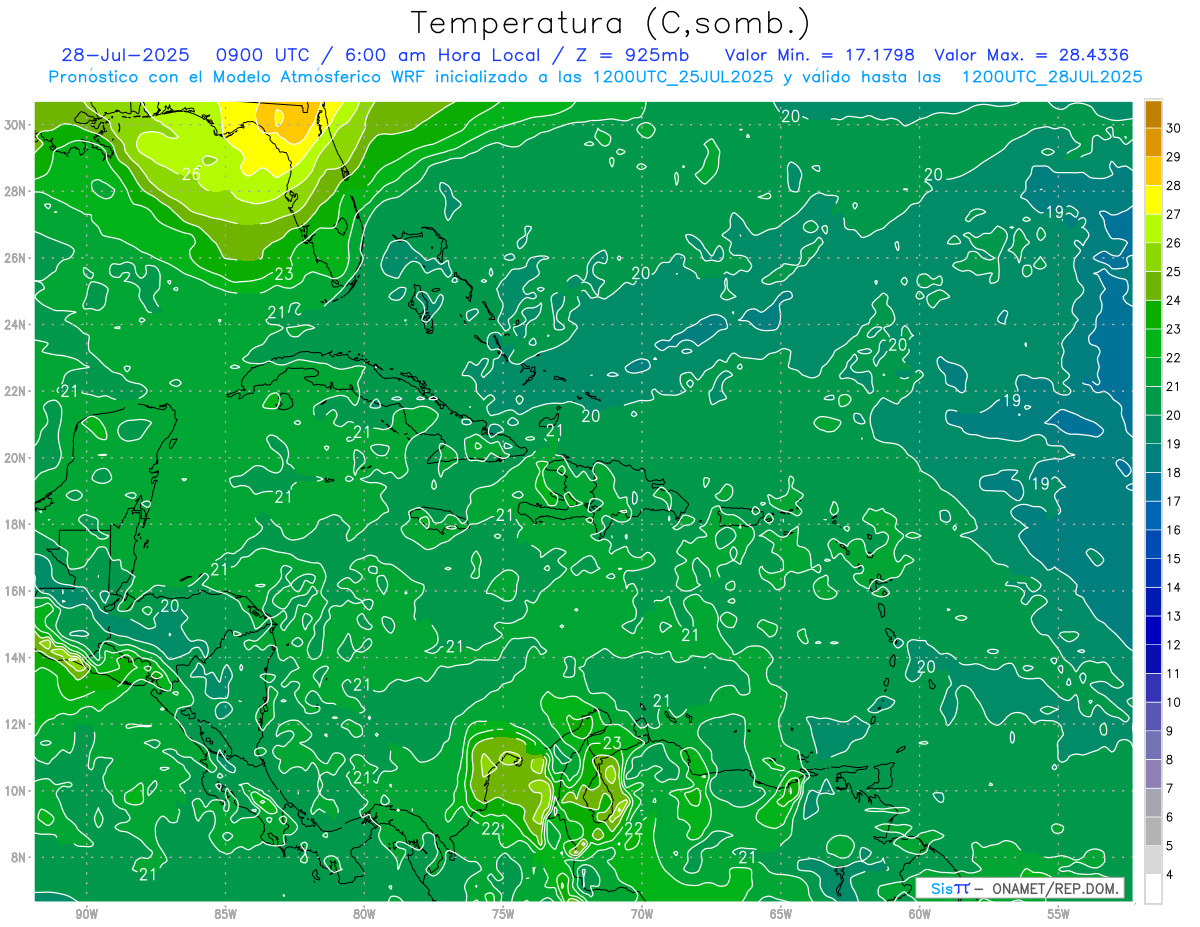Click the '55W' longitude axis label
Image resolution: width=1200 pixels, height=927 pixels.
coord(1059,914)
